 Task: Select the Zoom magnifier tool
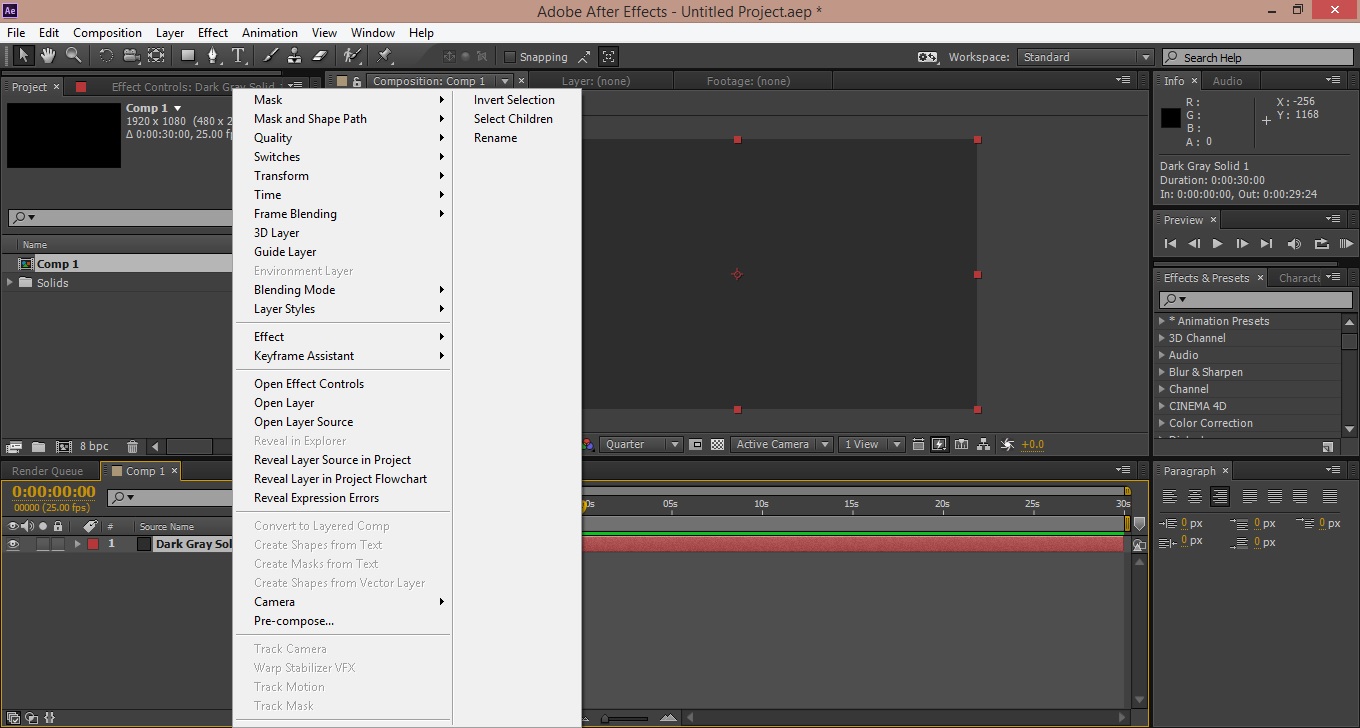(73, 56)
